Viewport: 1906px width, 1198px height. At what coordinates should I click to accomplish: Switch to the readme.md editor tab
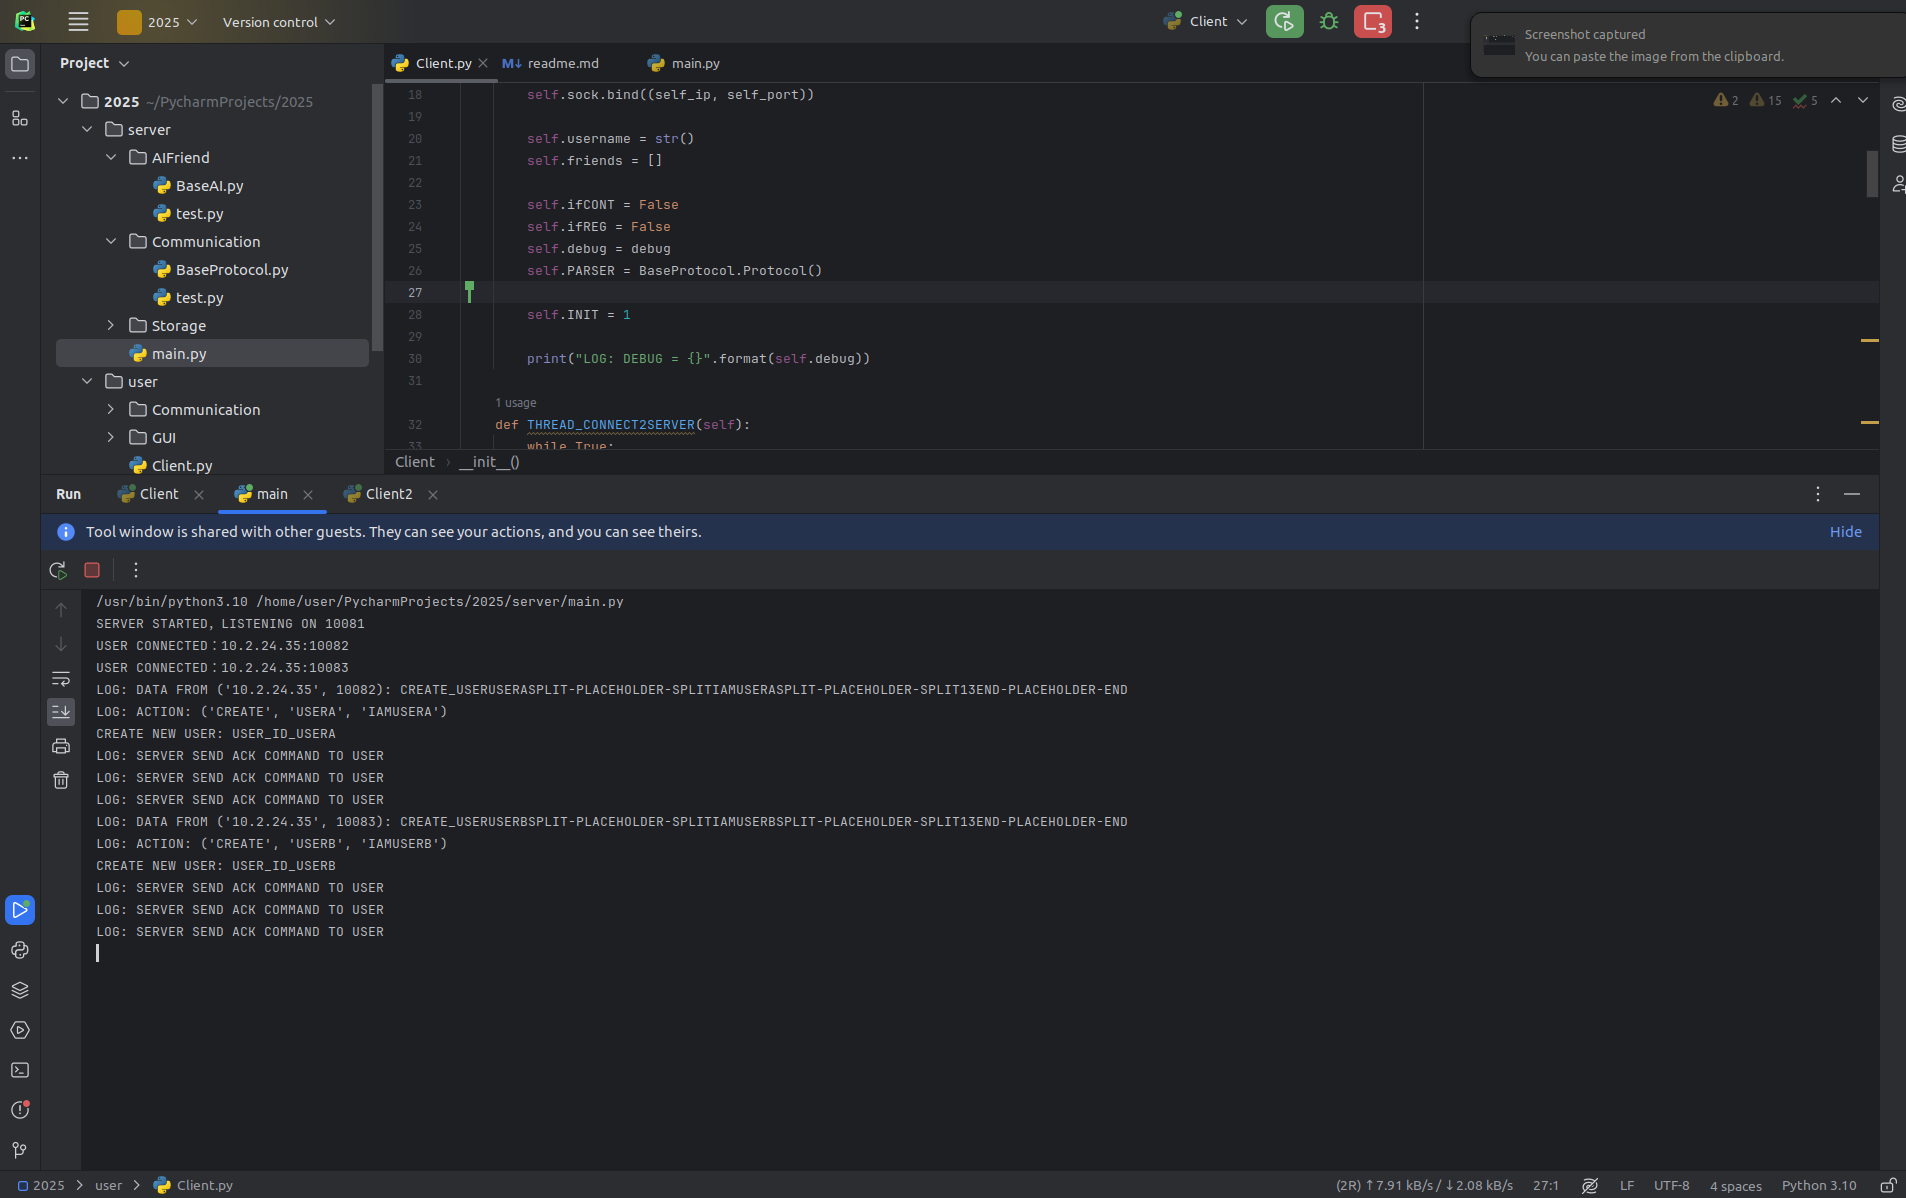(x=562, y=63)
